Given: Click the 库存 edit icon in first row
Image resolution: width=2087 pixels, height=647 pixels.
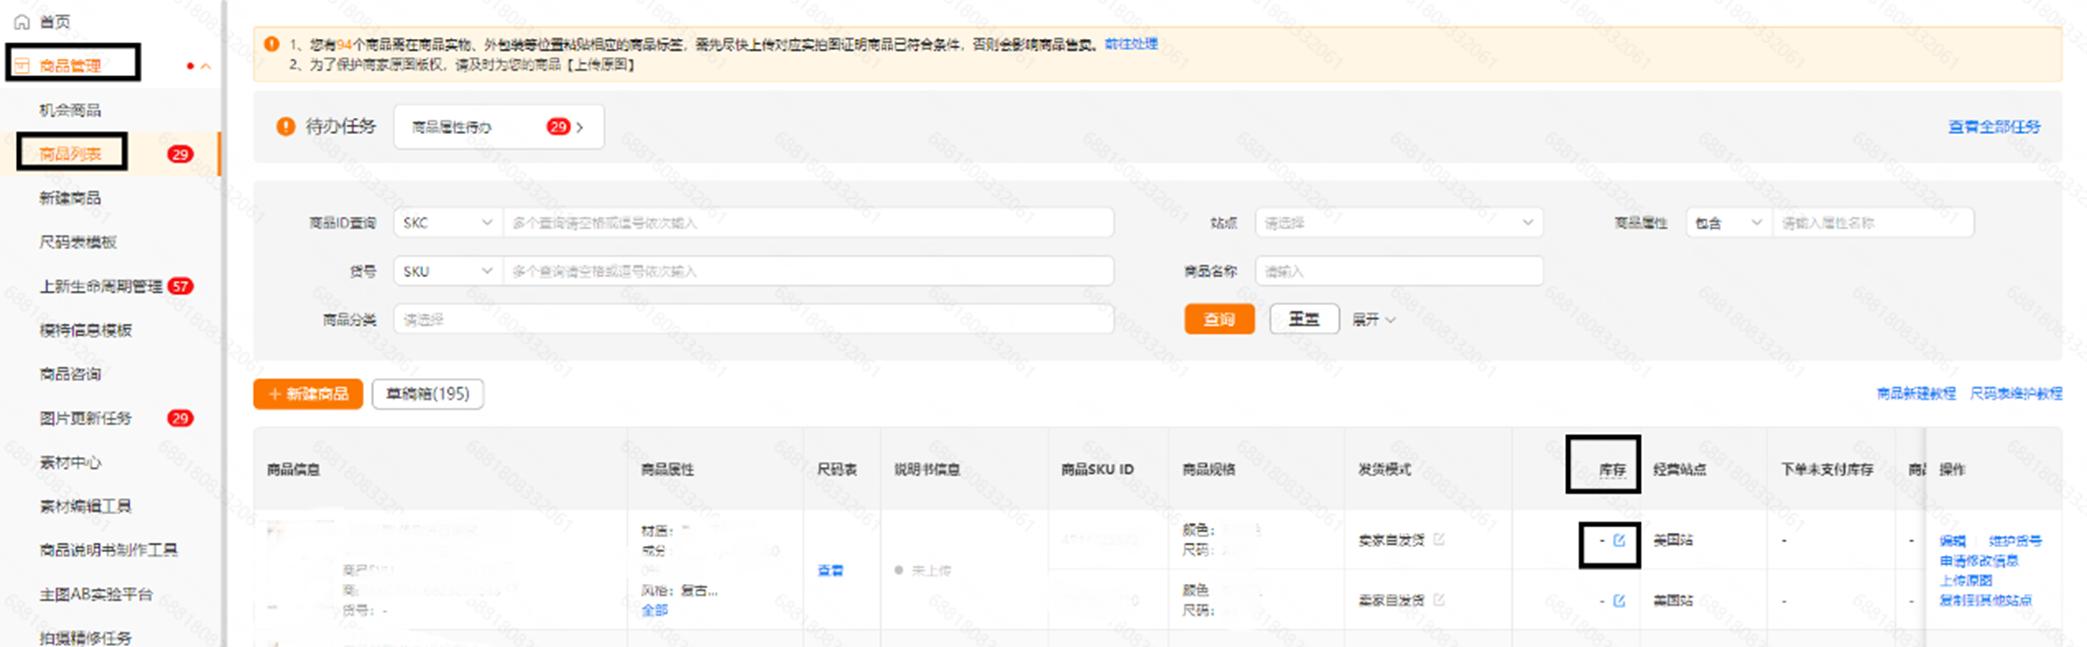Looking at the screenshot, I should [1619, 541].
